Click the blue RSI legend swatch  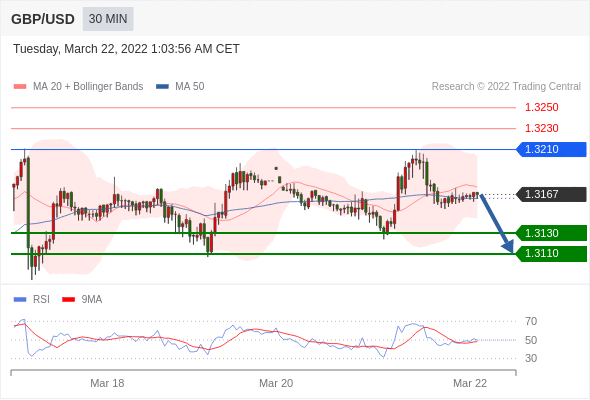(x=20, y=300)
